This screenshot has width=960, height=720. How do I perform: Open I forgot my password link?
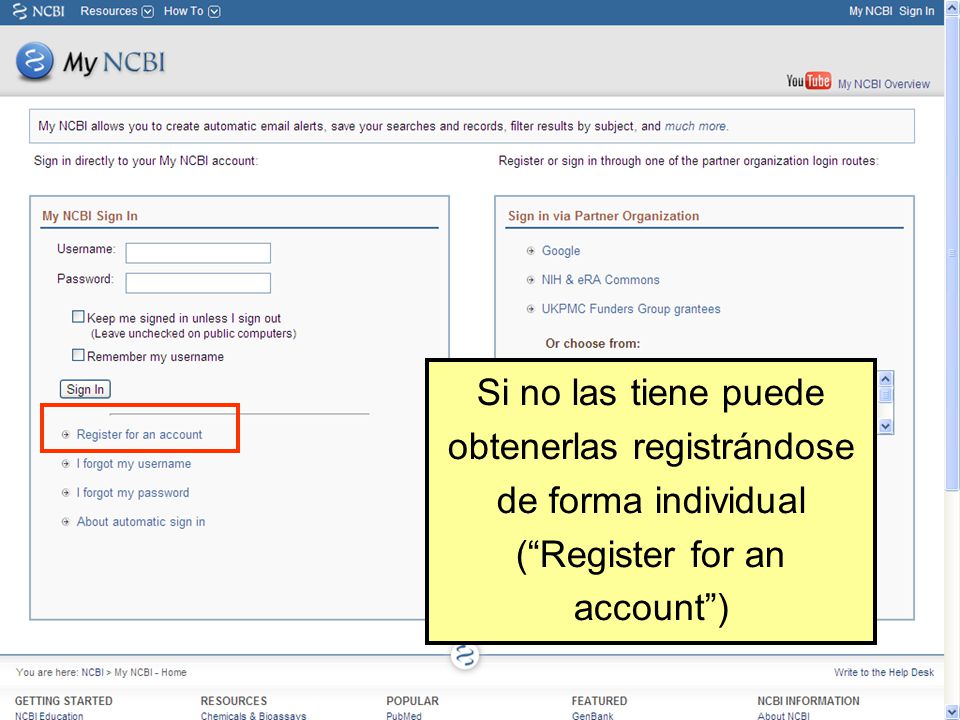[133, 493]
